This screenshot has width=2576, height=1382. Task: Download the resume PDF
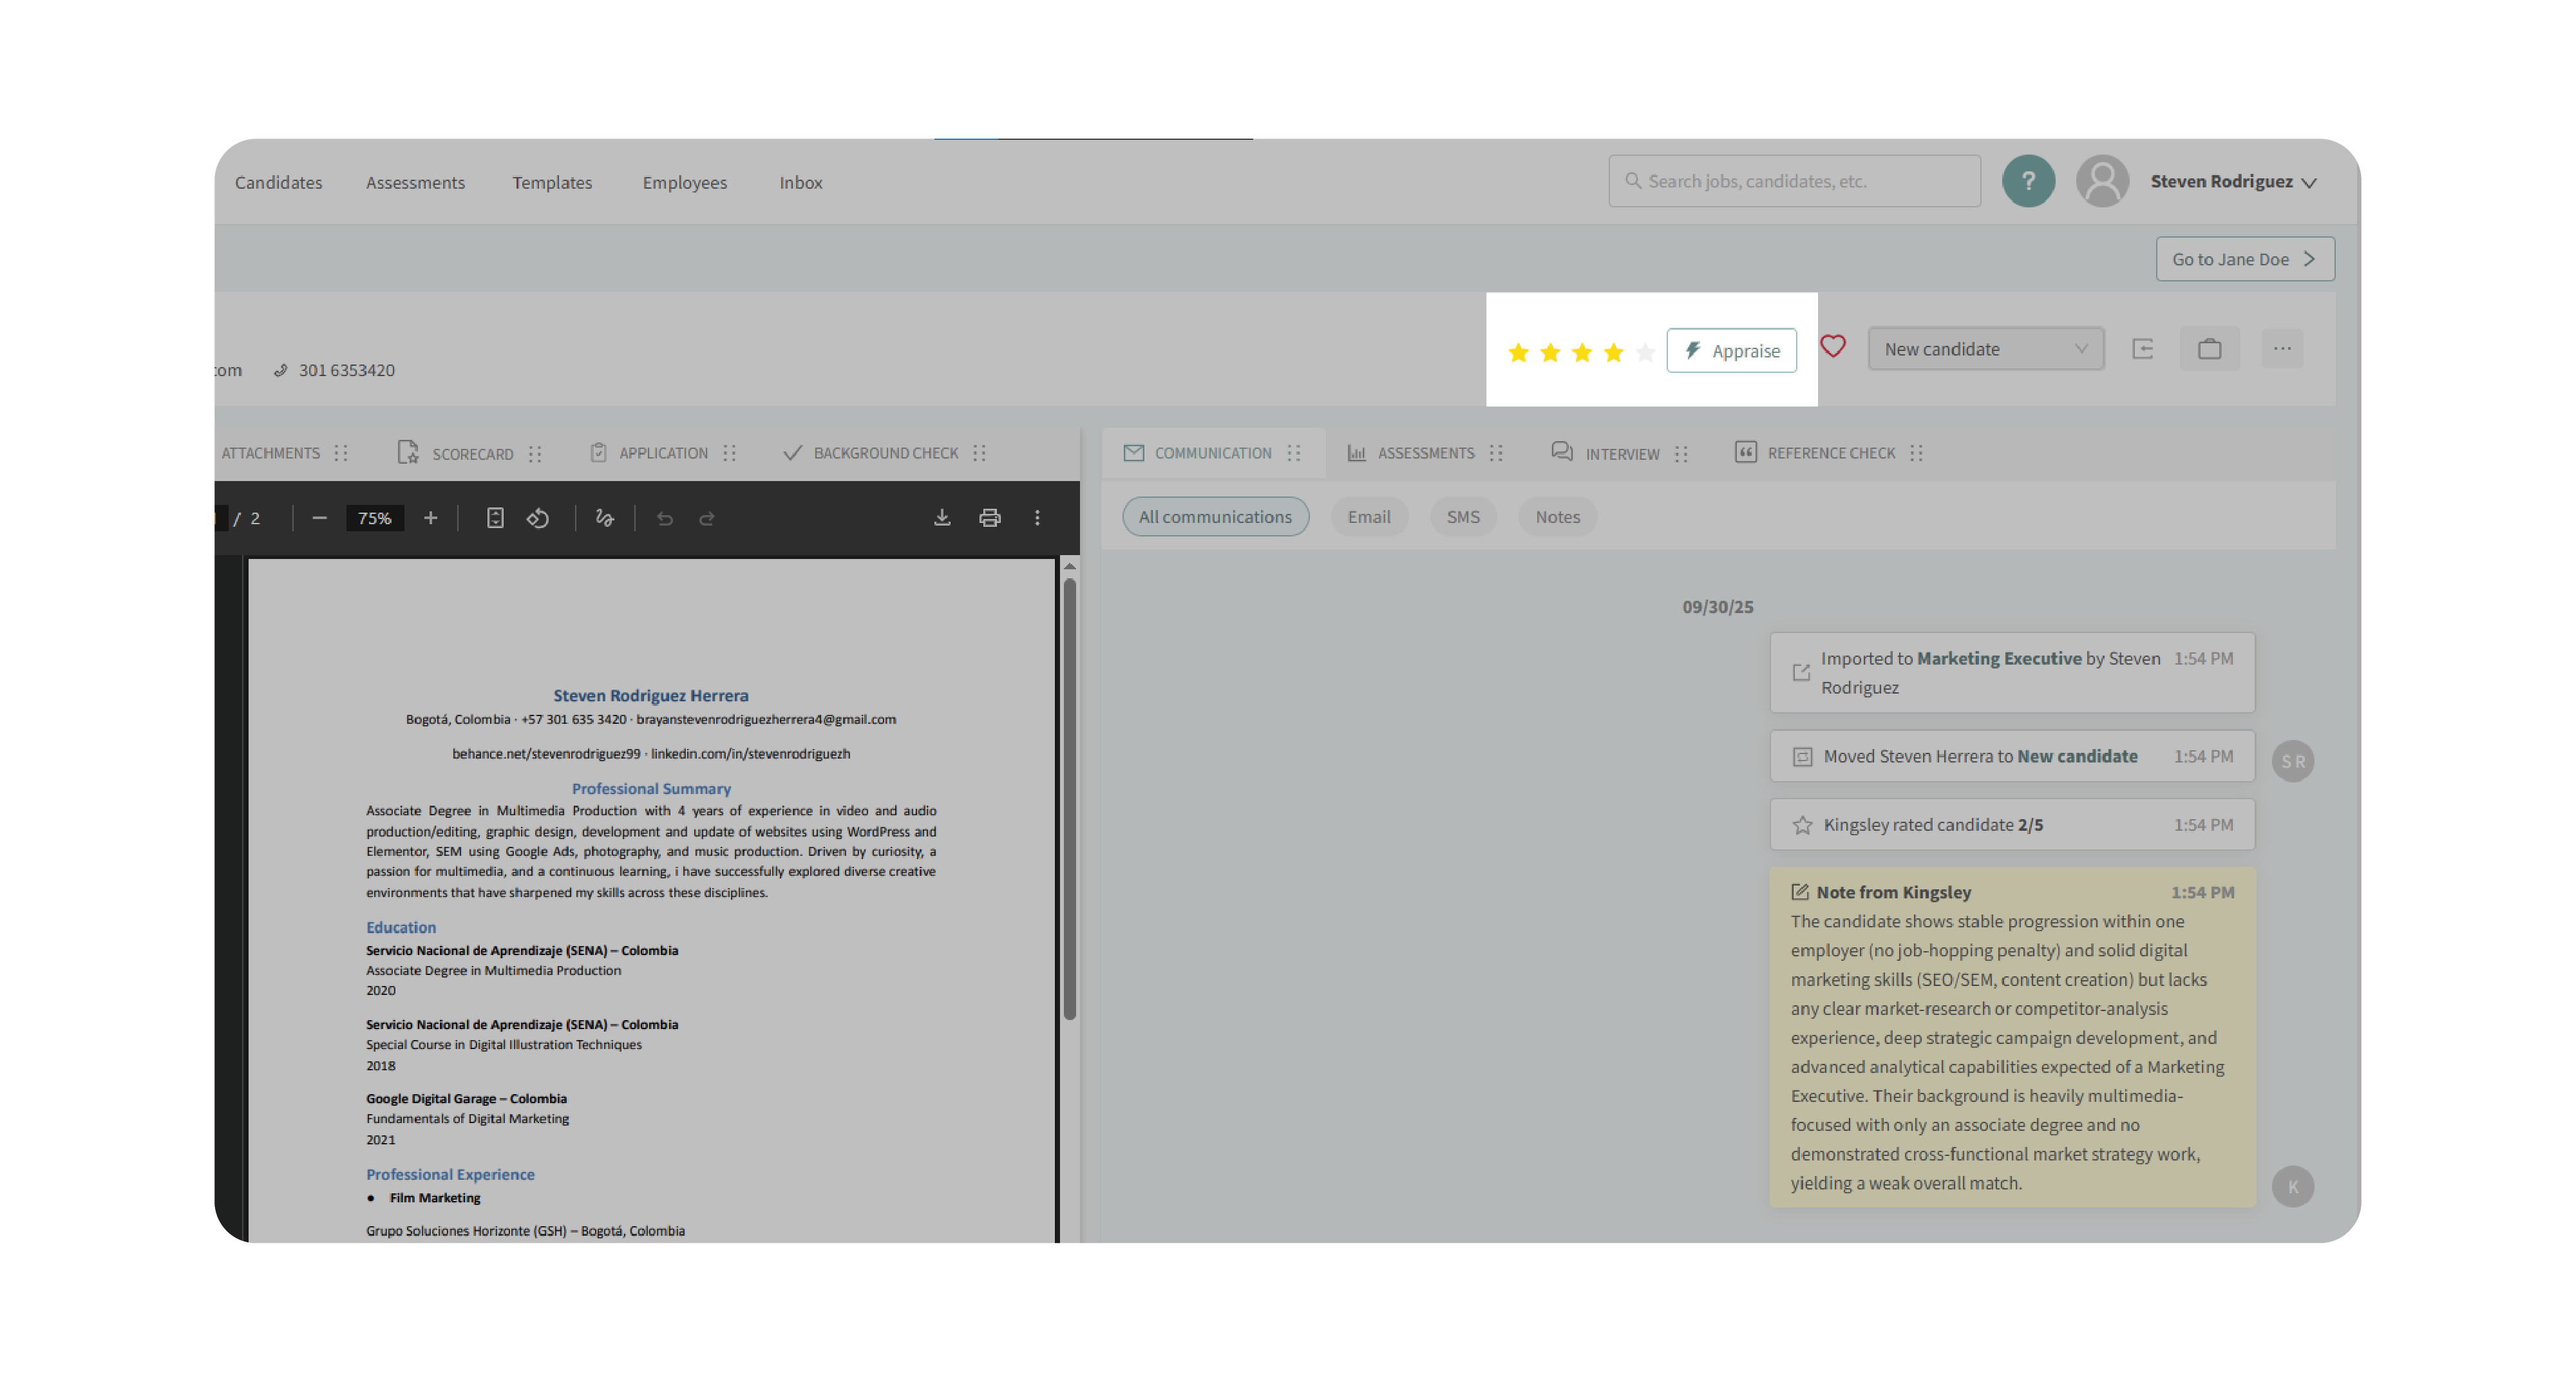(x=942, y=518)
